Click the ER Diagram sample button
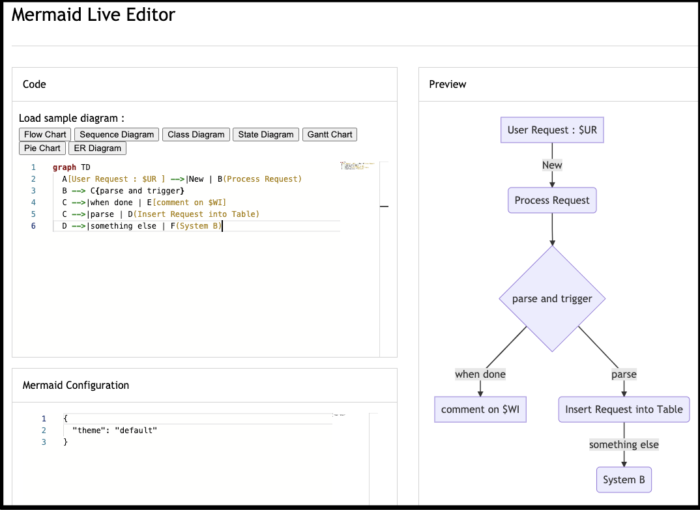This screenshot has height=510, width=700. tap(97, 148)
